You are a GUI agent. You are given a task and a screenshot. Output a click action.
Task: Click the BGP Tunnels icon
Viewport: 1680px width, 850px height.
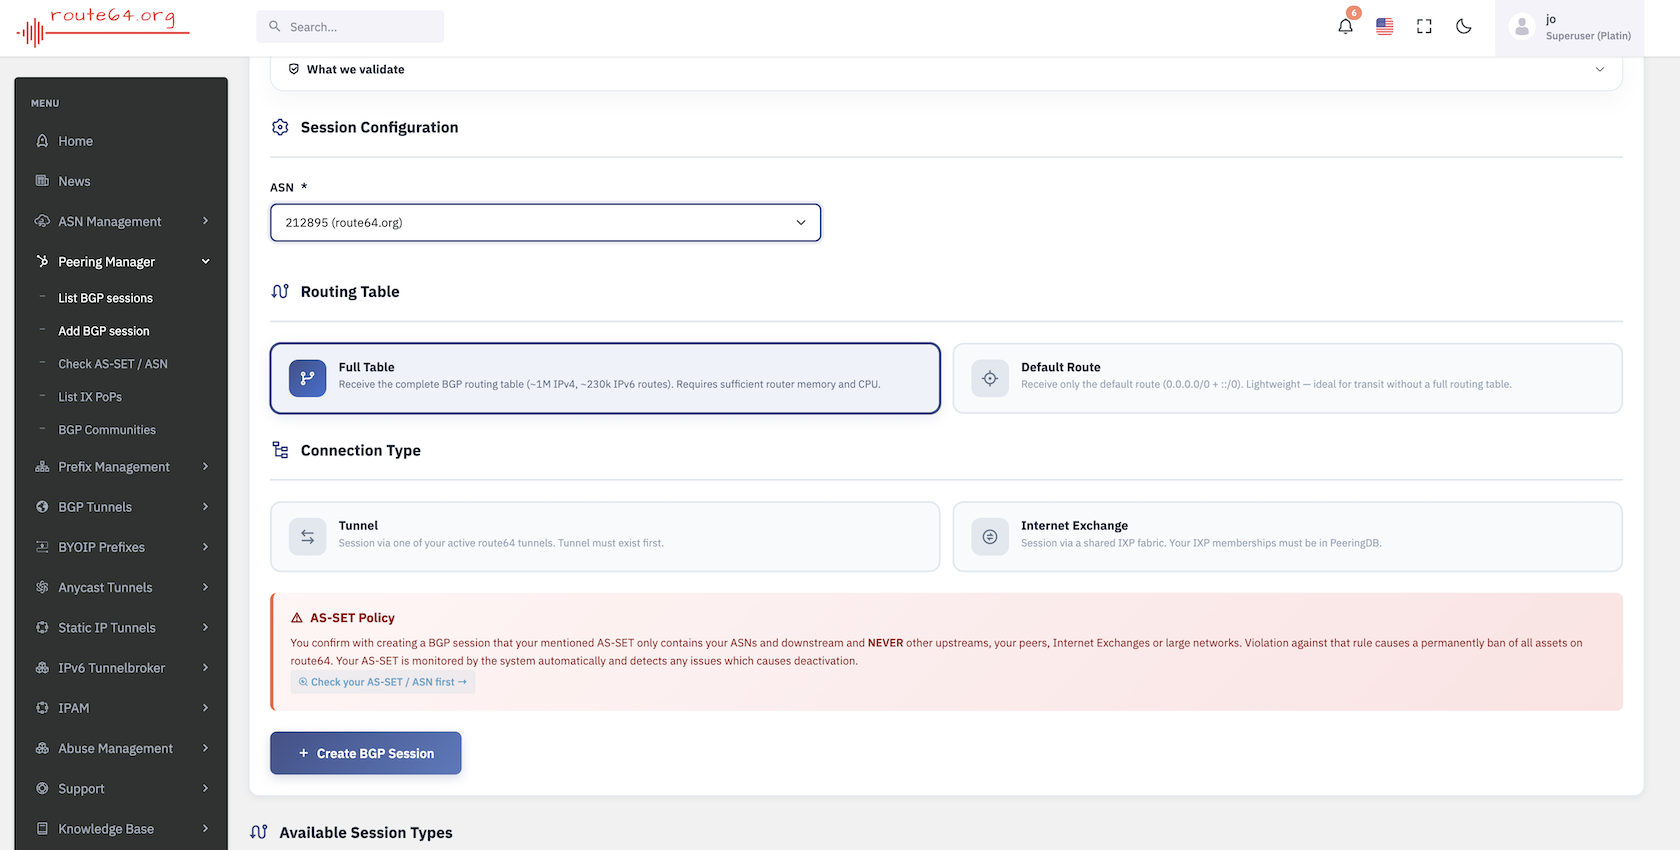(42, 507)
